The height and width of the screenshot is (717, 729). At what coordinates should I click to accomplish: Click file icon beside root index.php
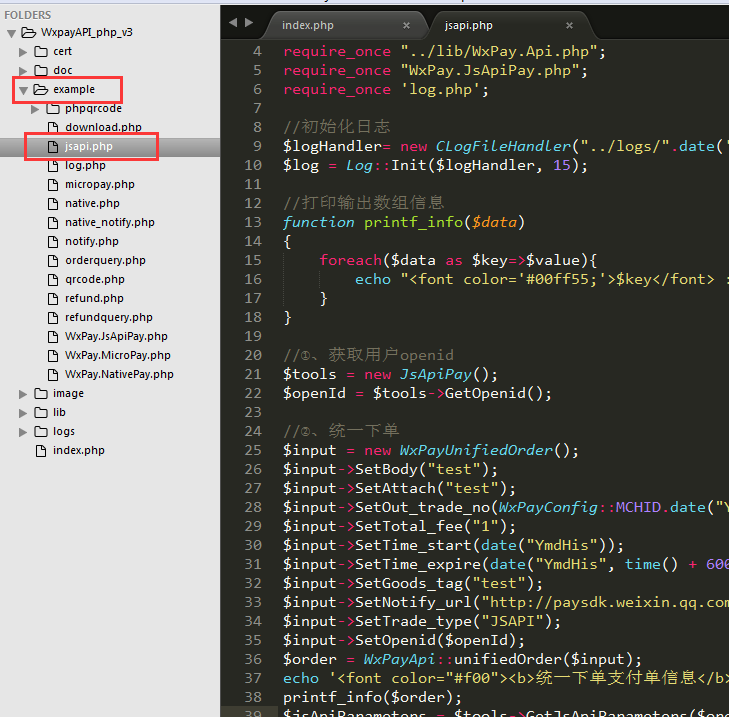coord(41,451)
